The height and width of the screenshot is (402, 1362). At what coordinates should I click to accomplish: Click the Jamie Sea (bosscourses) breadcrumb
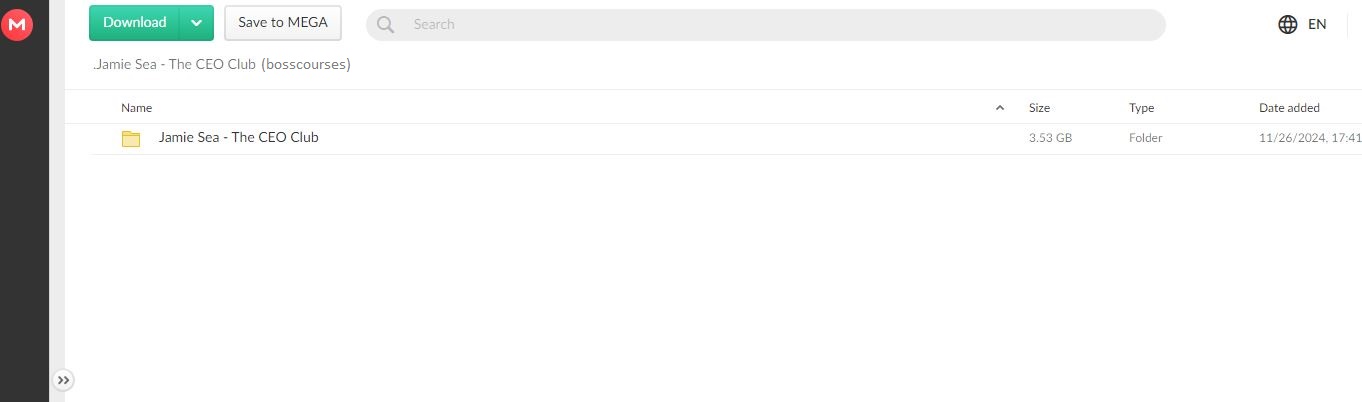click(x=222, y=65)
